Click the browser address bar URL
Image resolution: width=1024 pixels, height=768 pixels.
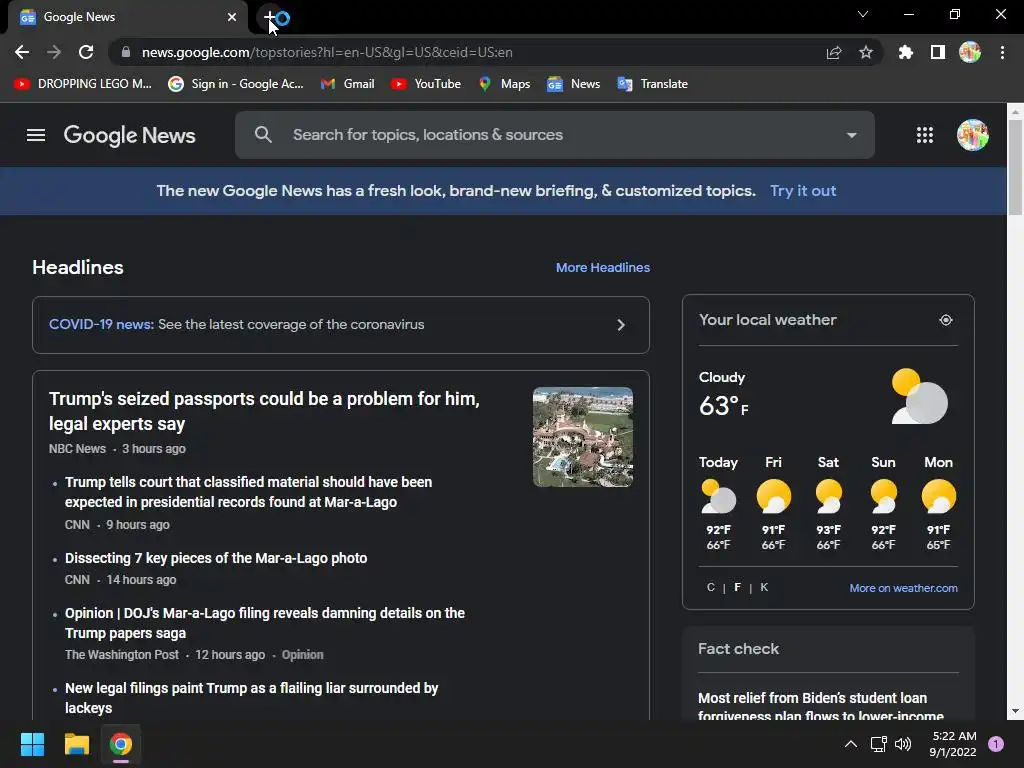coord(327,52)
